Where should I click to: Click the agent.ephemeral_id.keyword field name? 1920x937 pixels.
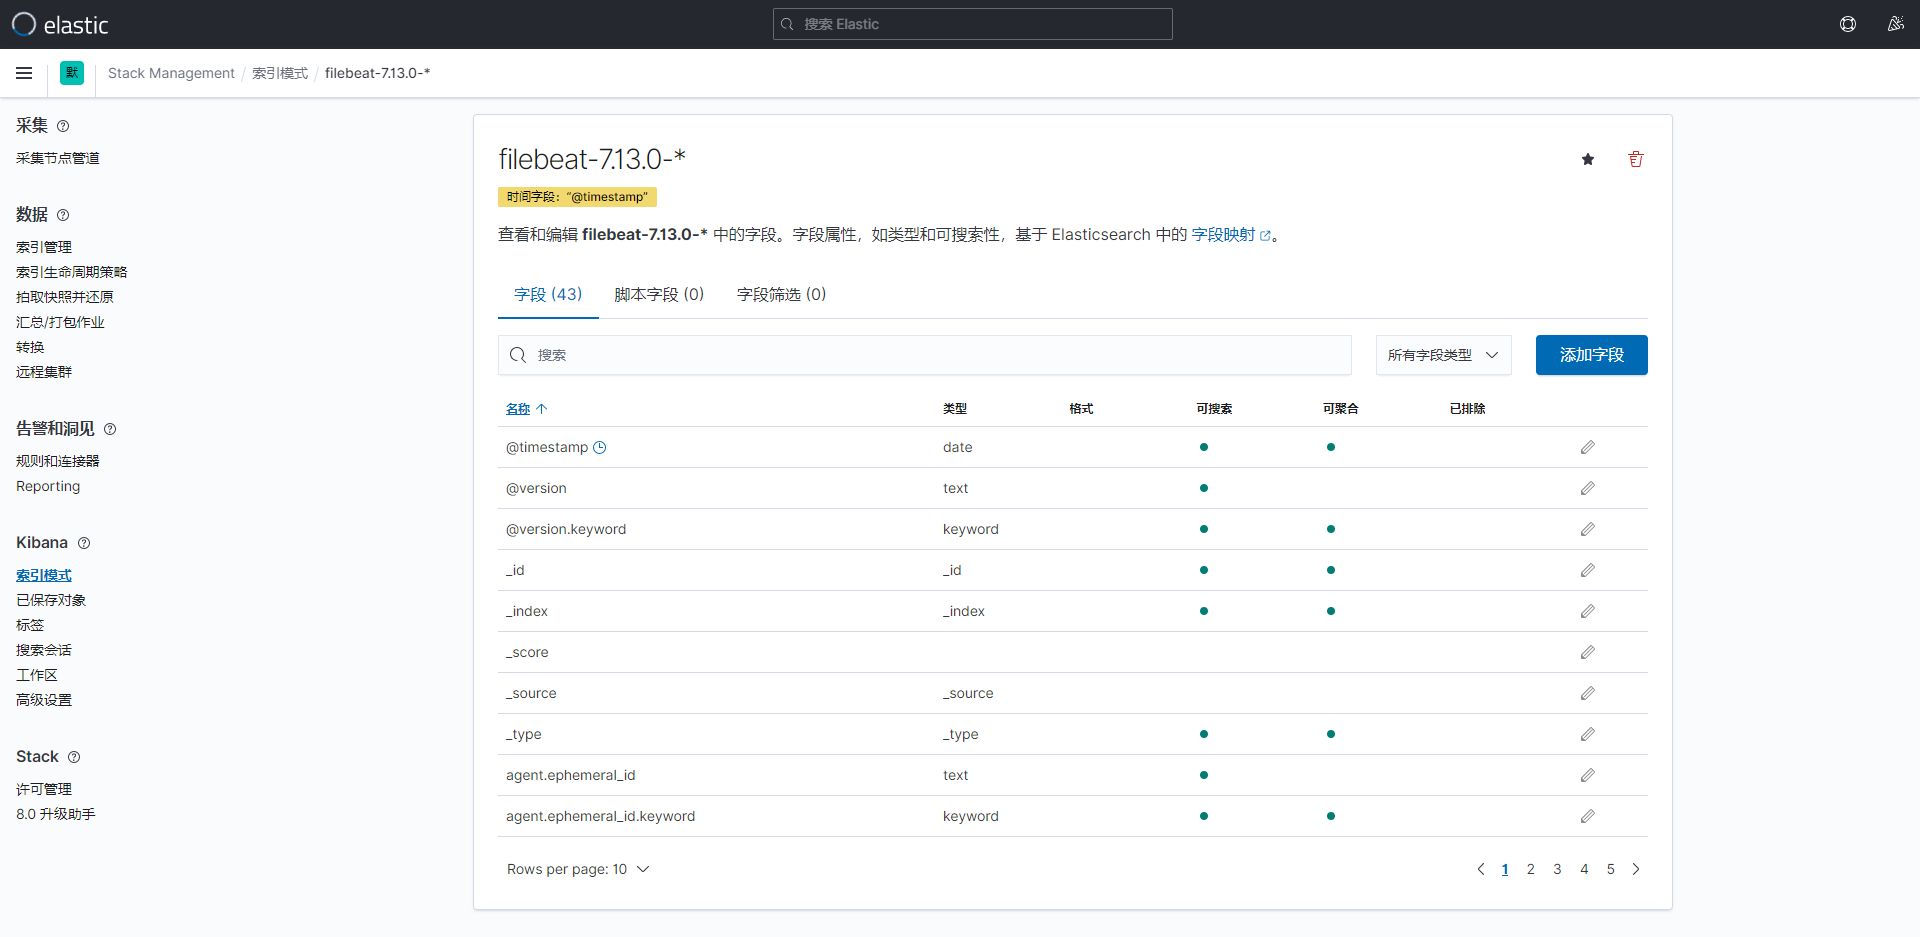(600, 816)
